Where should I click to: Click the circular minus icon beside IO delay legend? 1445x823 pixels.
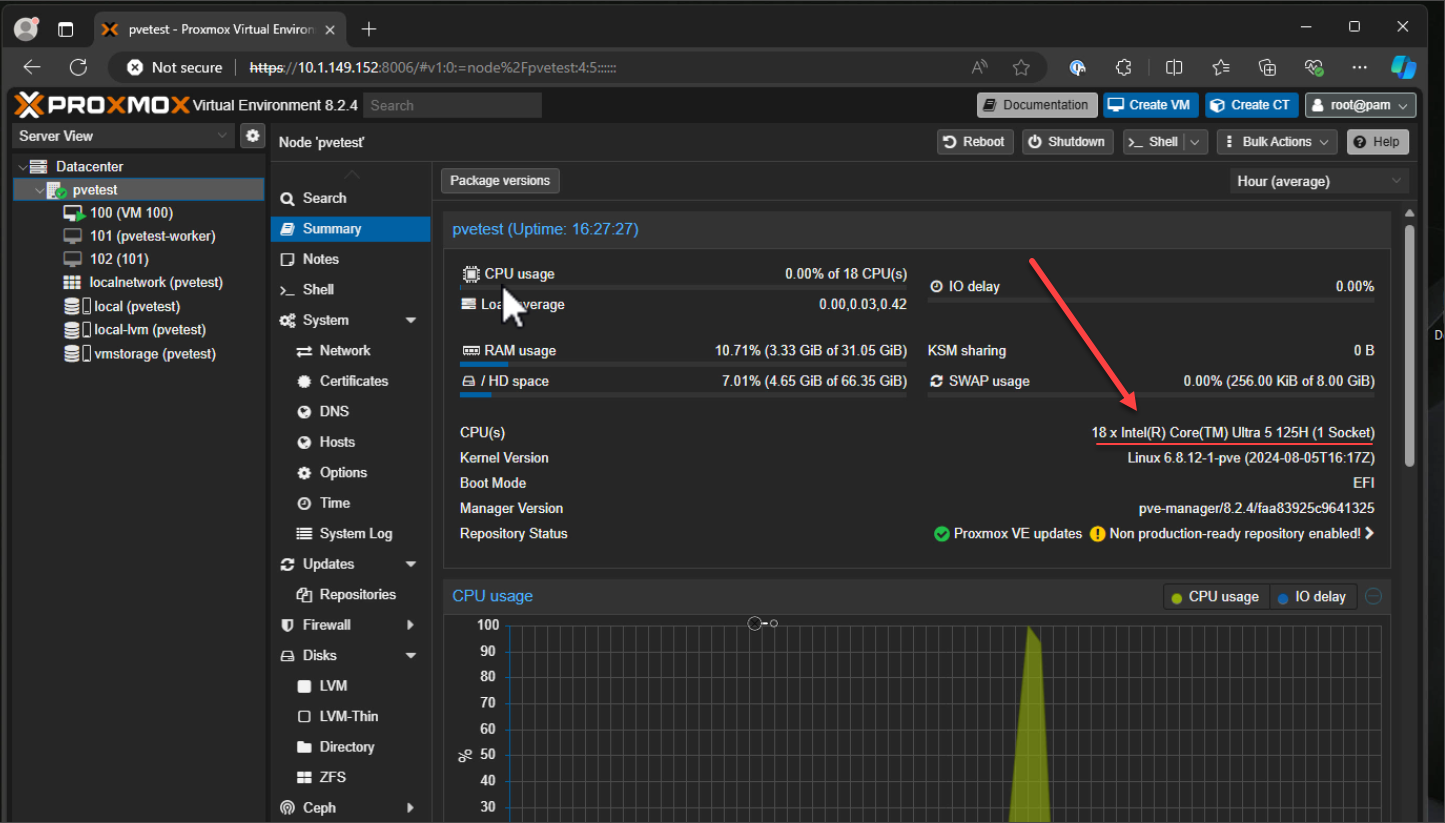[x=1374, y=596]
